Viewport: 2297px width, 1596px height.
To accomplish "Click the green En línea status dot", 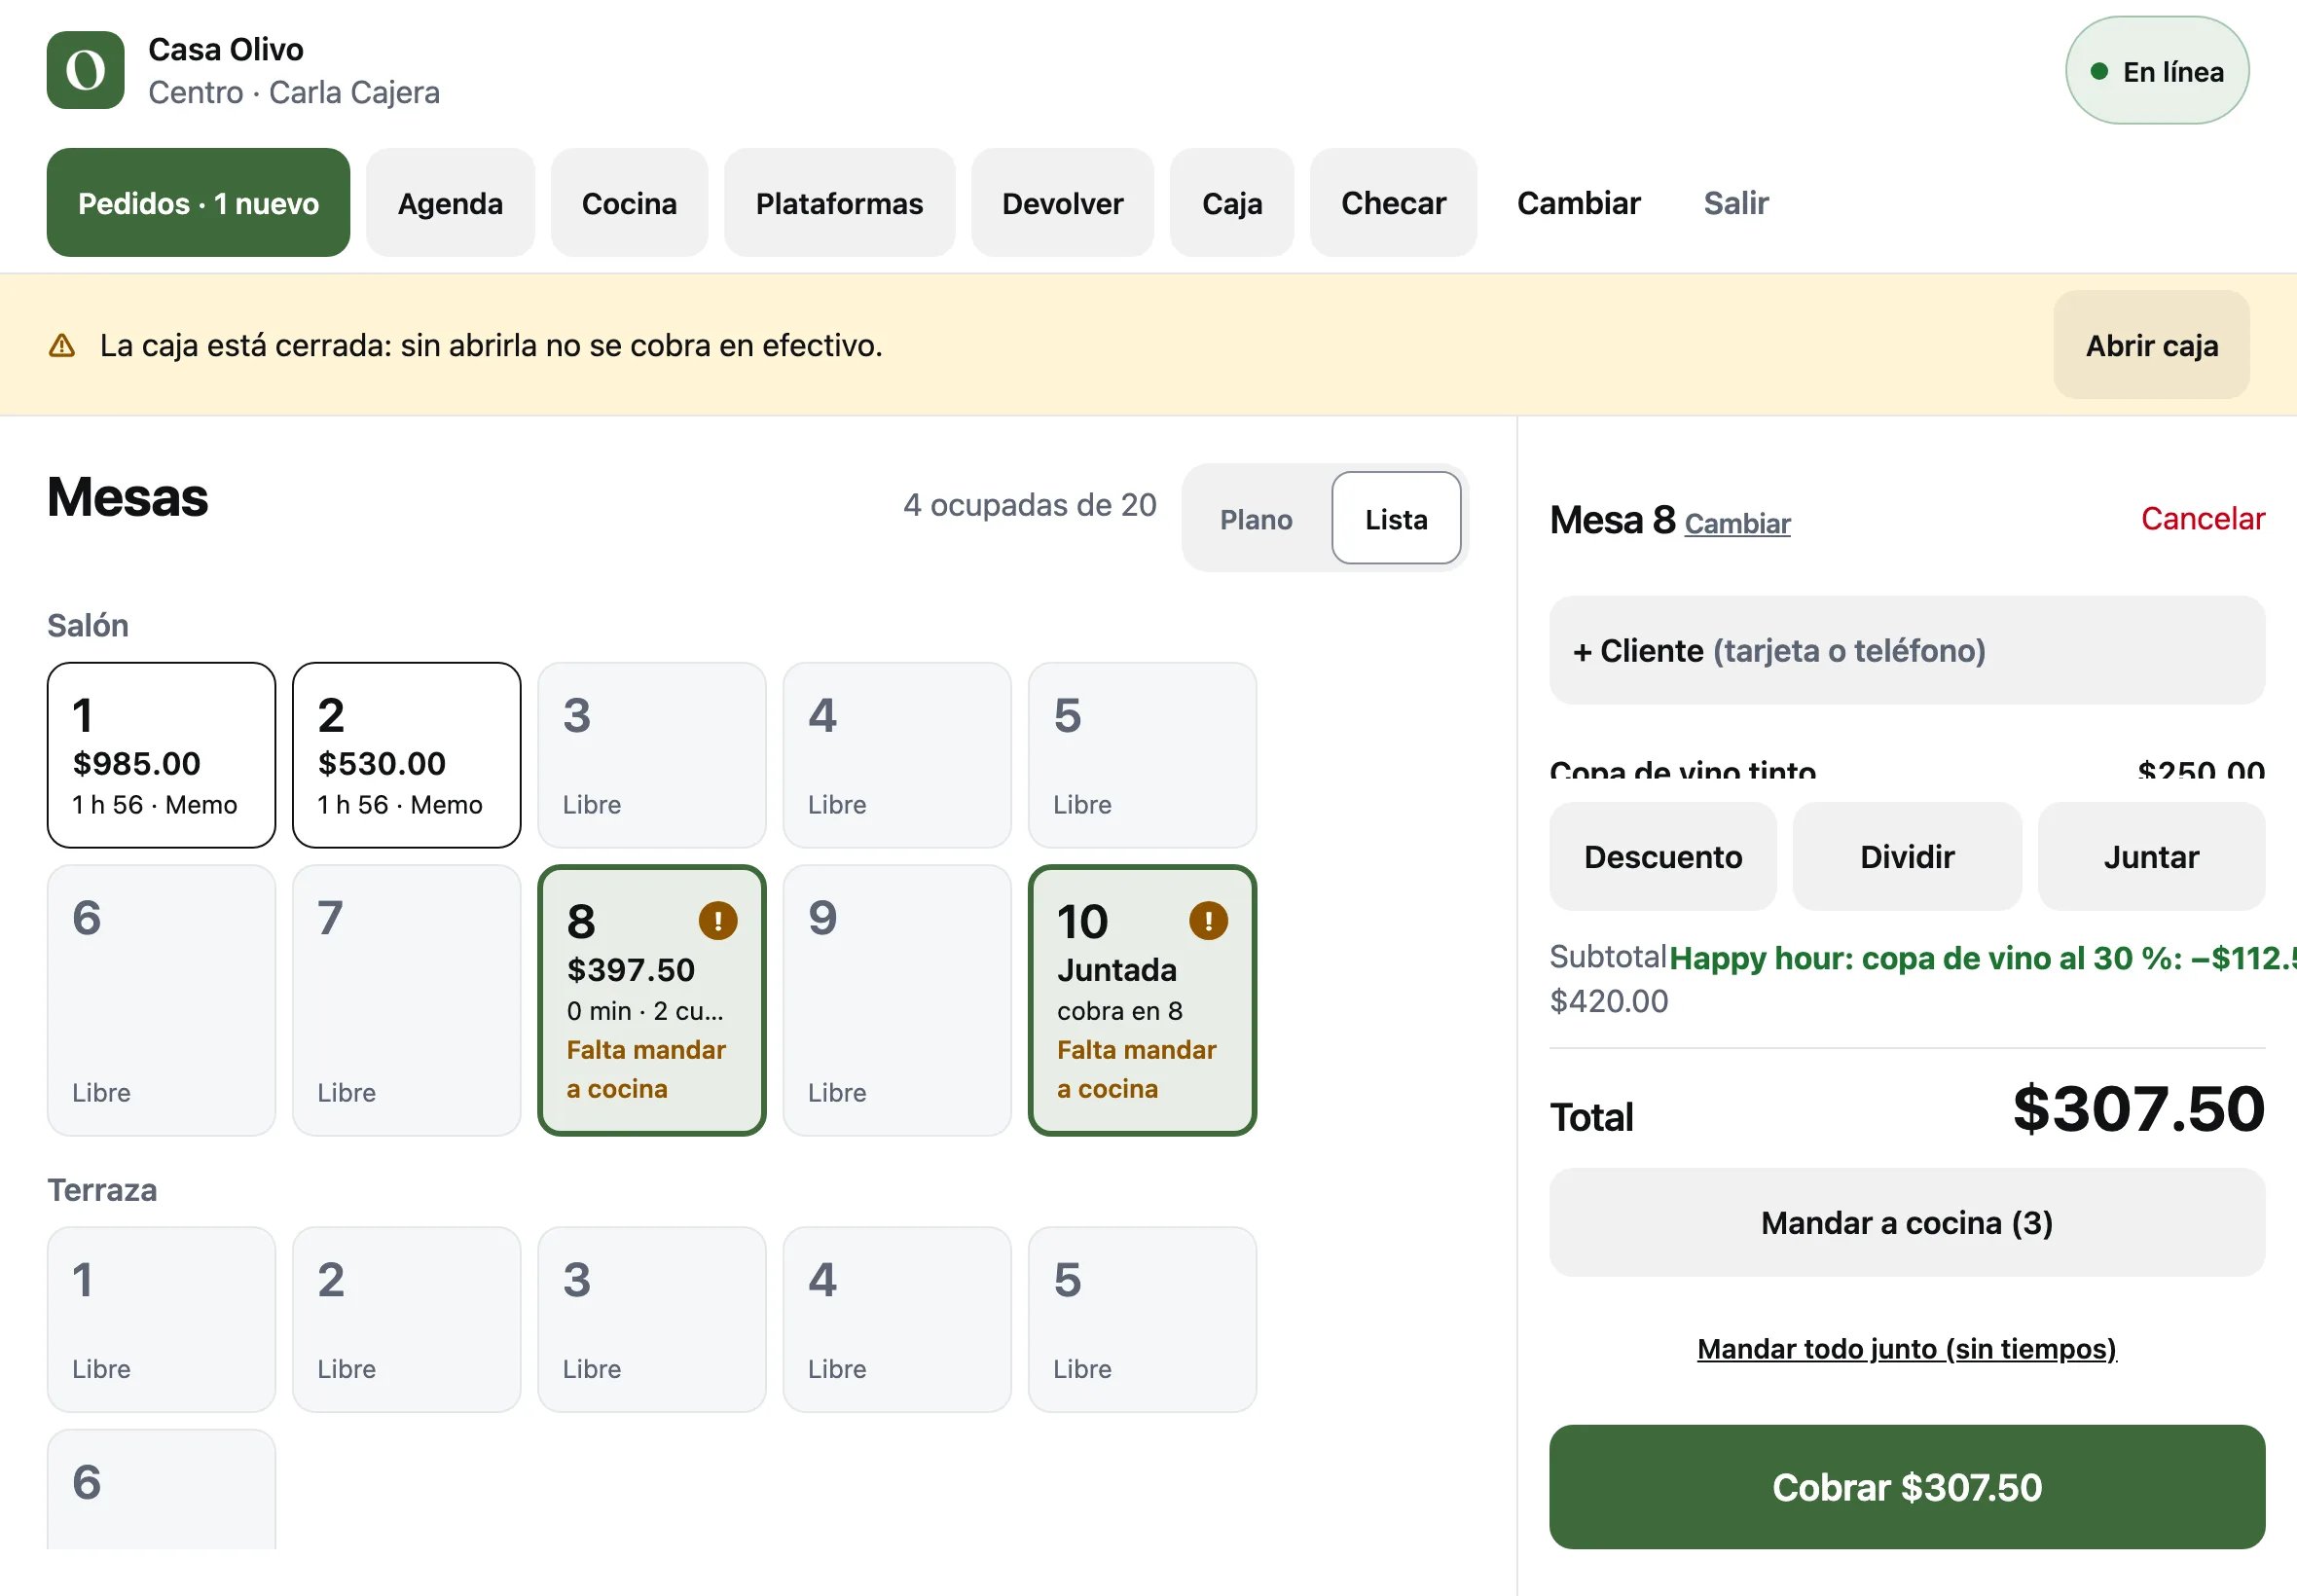I will pyautogui.click(x=2099, y=71).
